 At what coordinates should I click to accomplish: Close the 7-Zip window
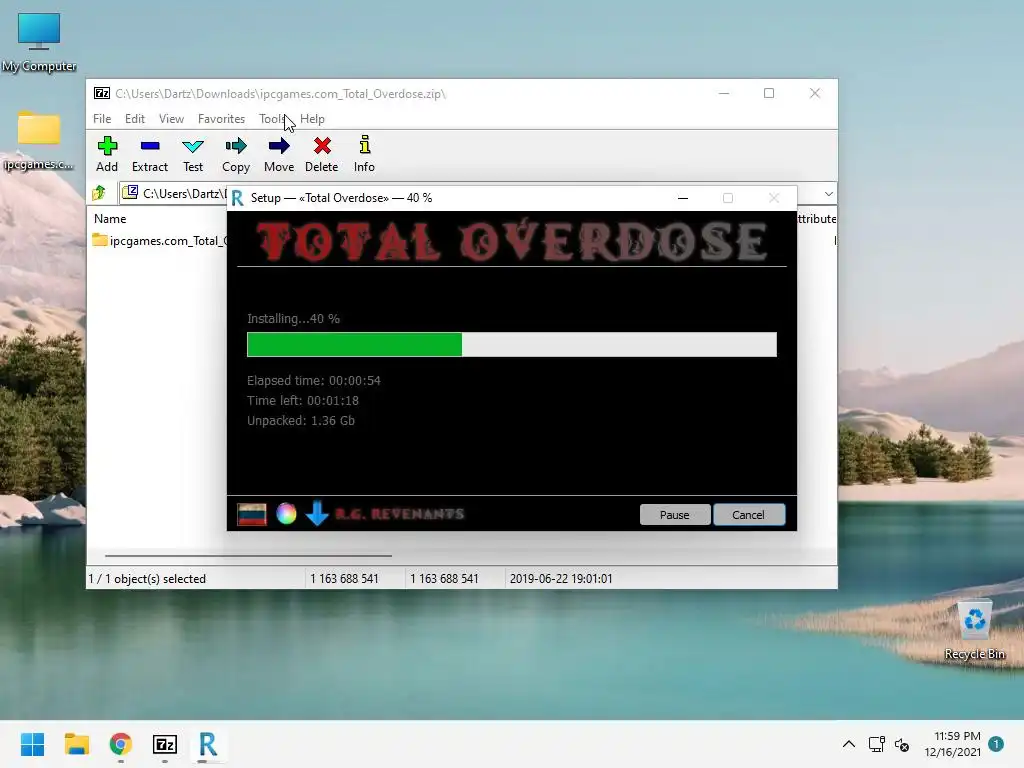814,93
